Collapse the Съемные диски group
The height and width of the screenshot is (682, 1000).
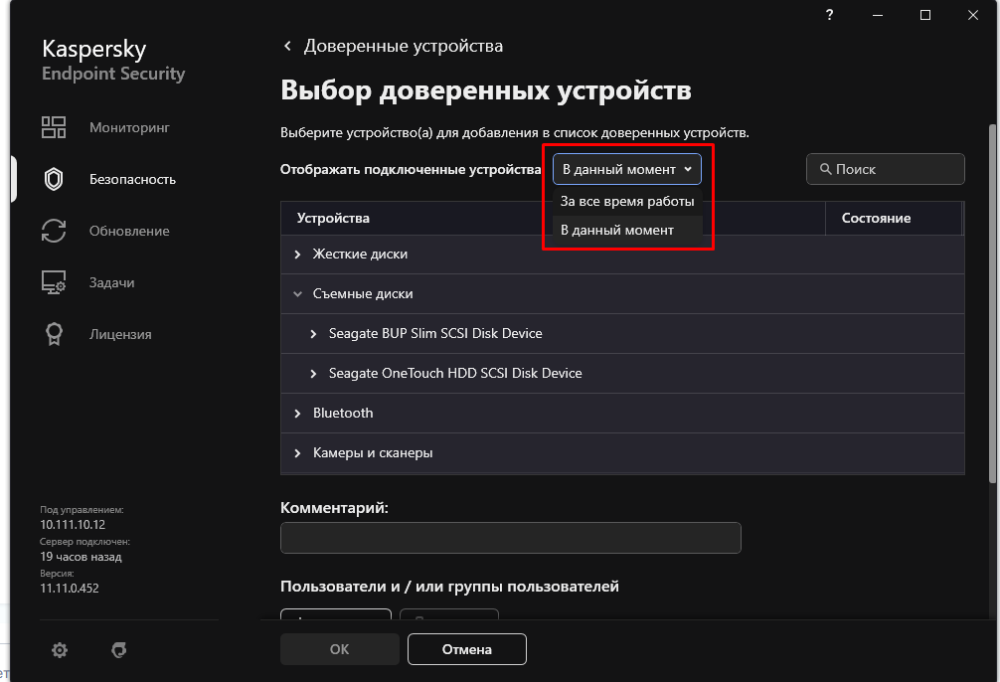click(298, 294)
